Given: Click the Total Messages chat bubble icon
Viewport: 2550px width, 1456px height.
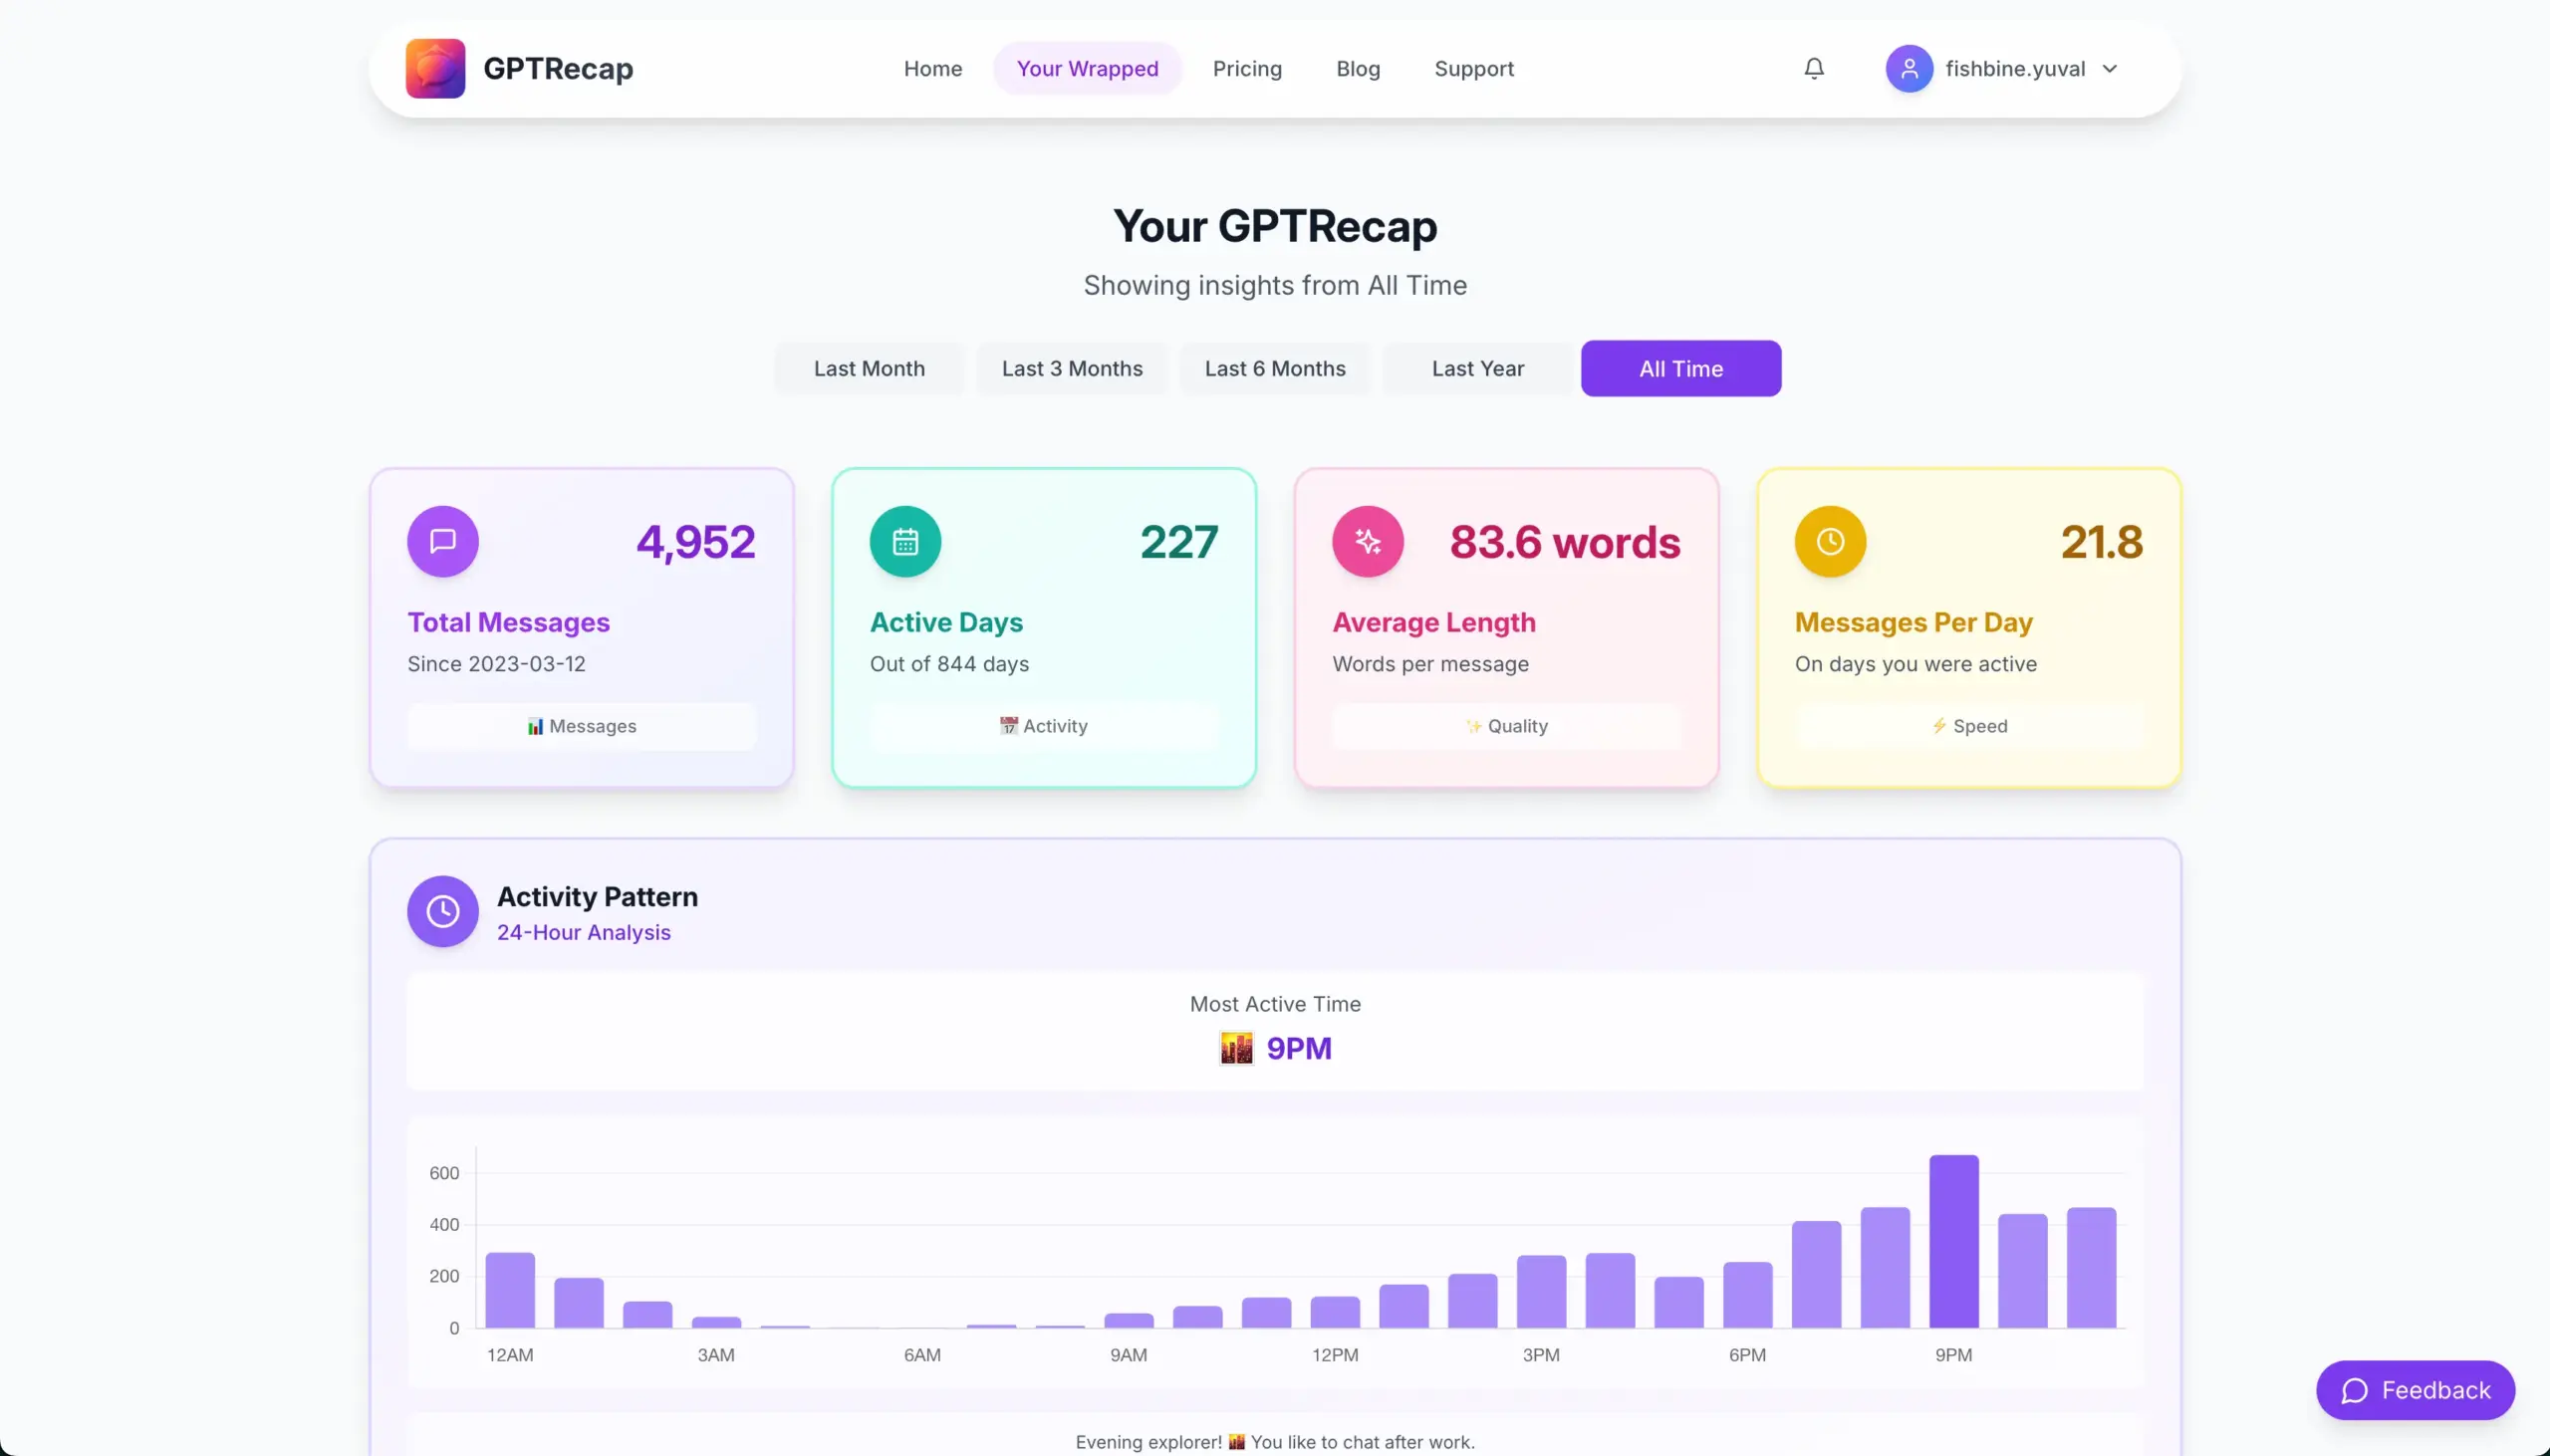Looking at the screenshot, I should point(442,541).
